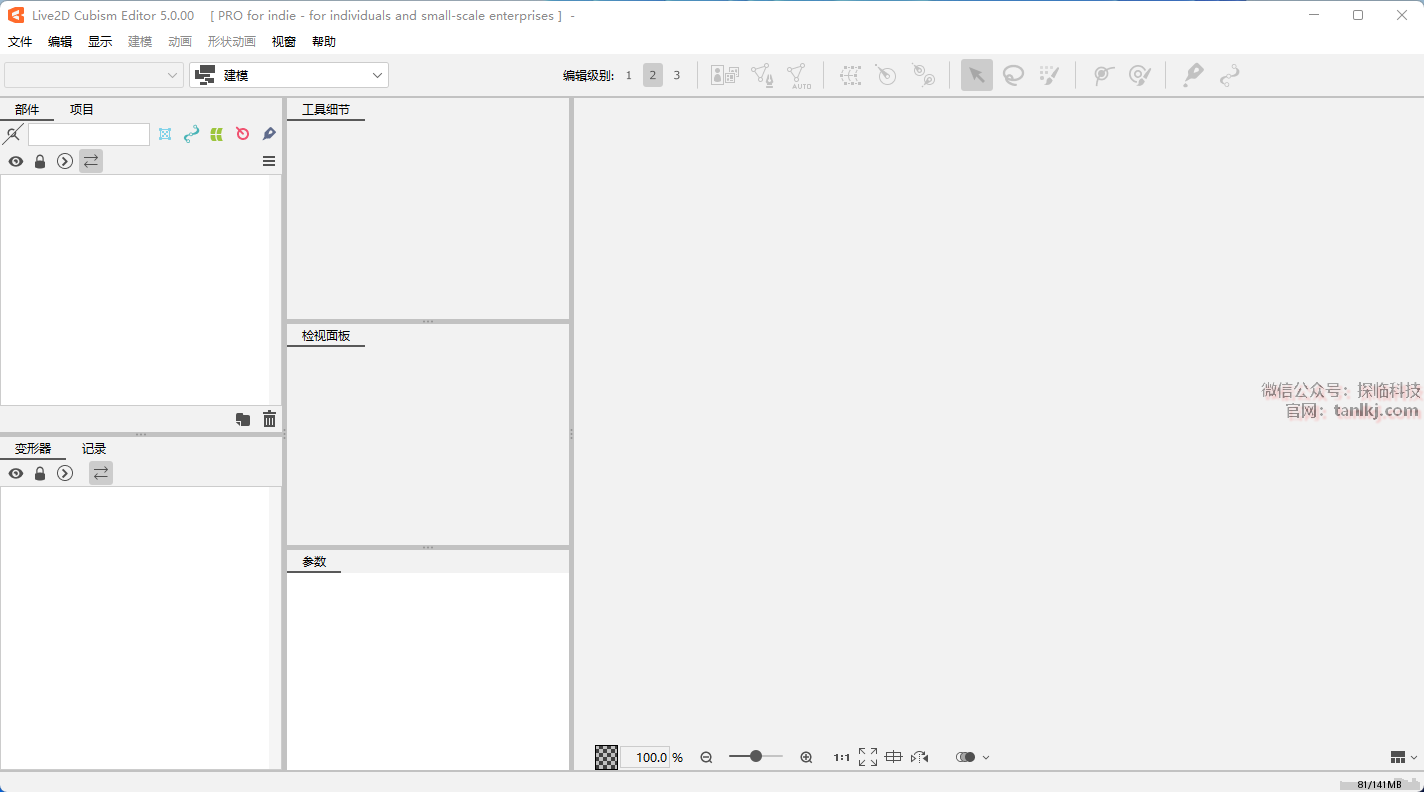Click the create warp deformer toolbar icon
The image size is (1424, 792).
(850, 75)
